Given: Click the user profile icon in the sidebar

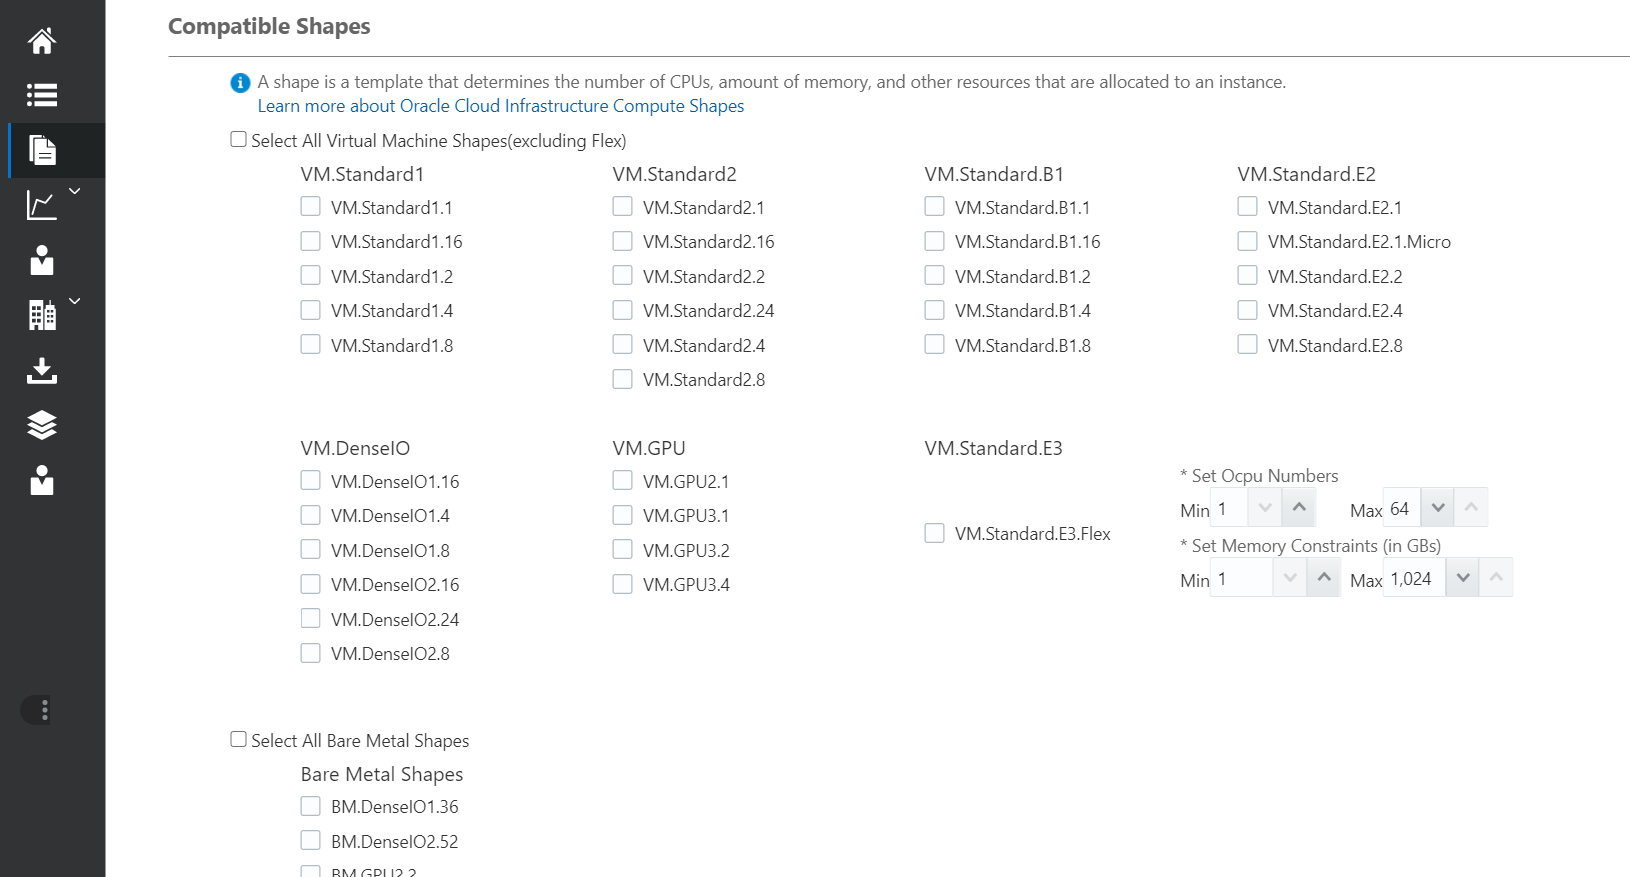Looking at the screenshot, I should click(x=41, y=260).
